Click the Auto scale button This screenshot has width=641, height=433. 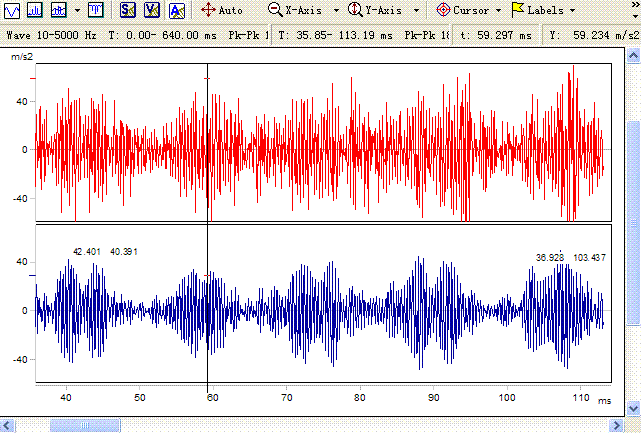pyautogui.click(x=222, y=10)
